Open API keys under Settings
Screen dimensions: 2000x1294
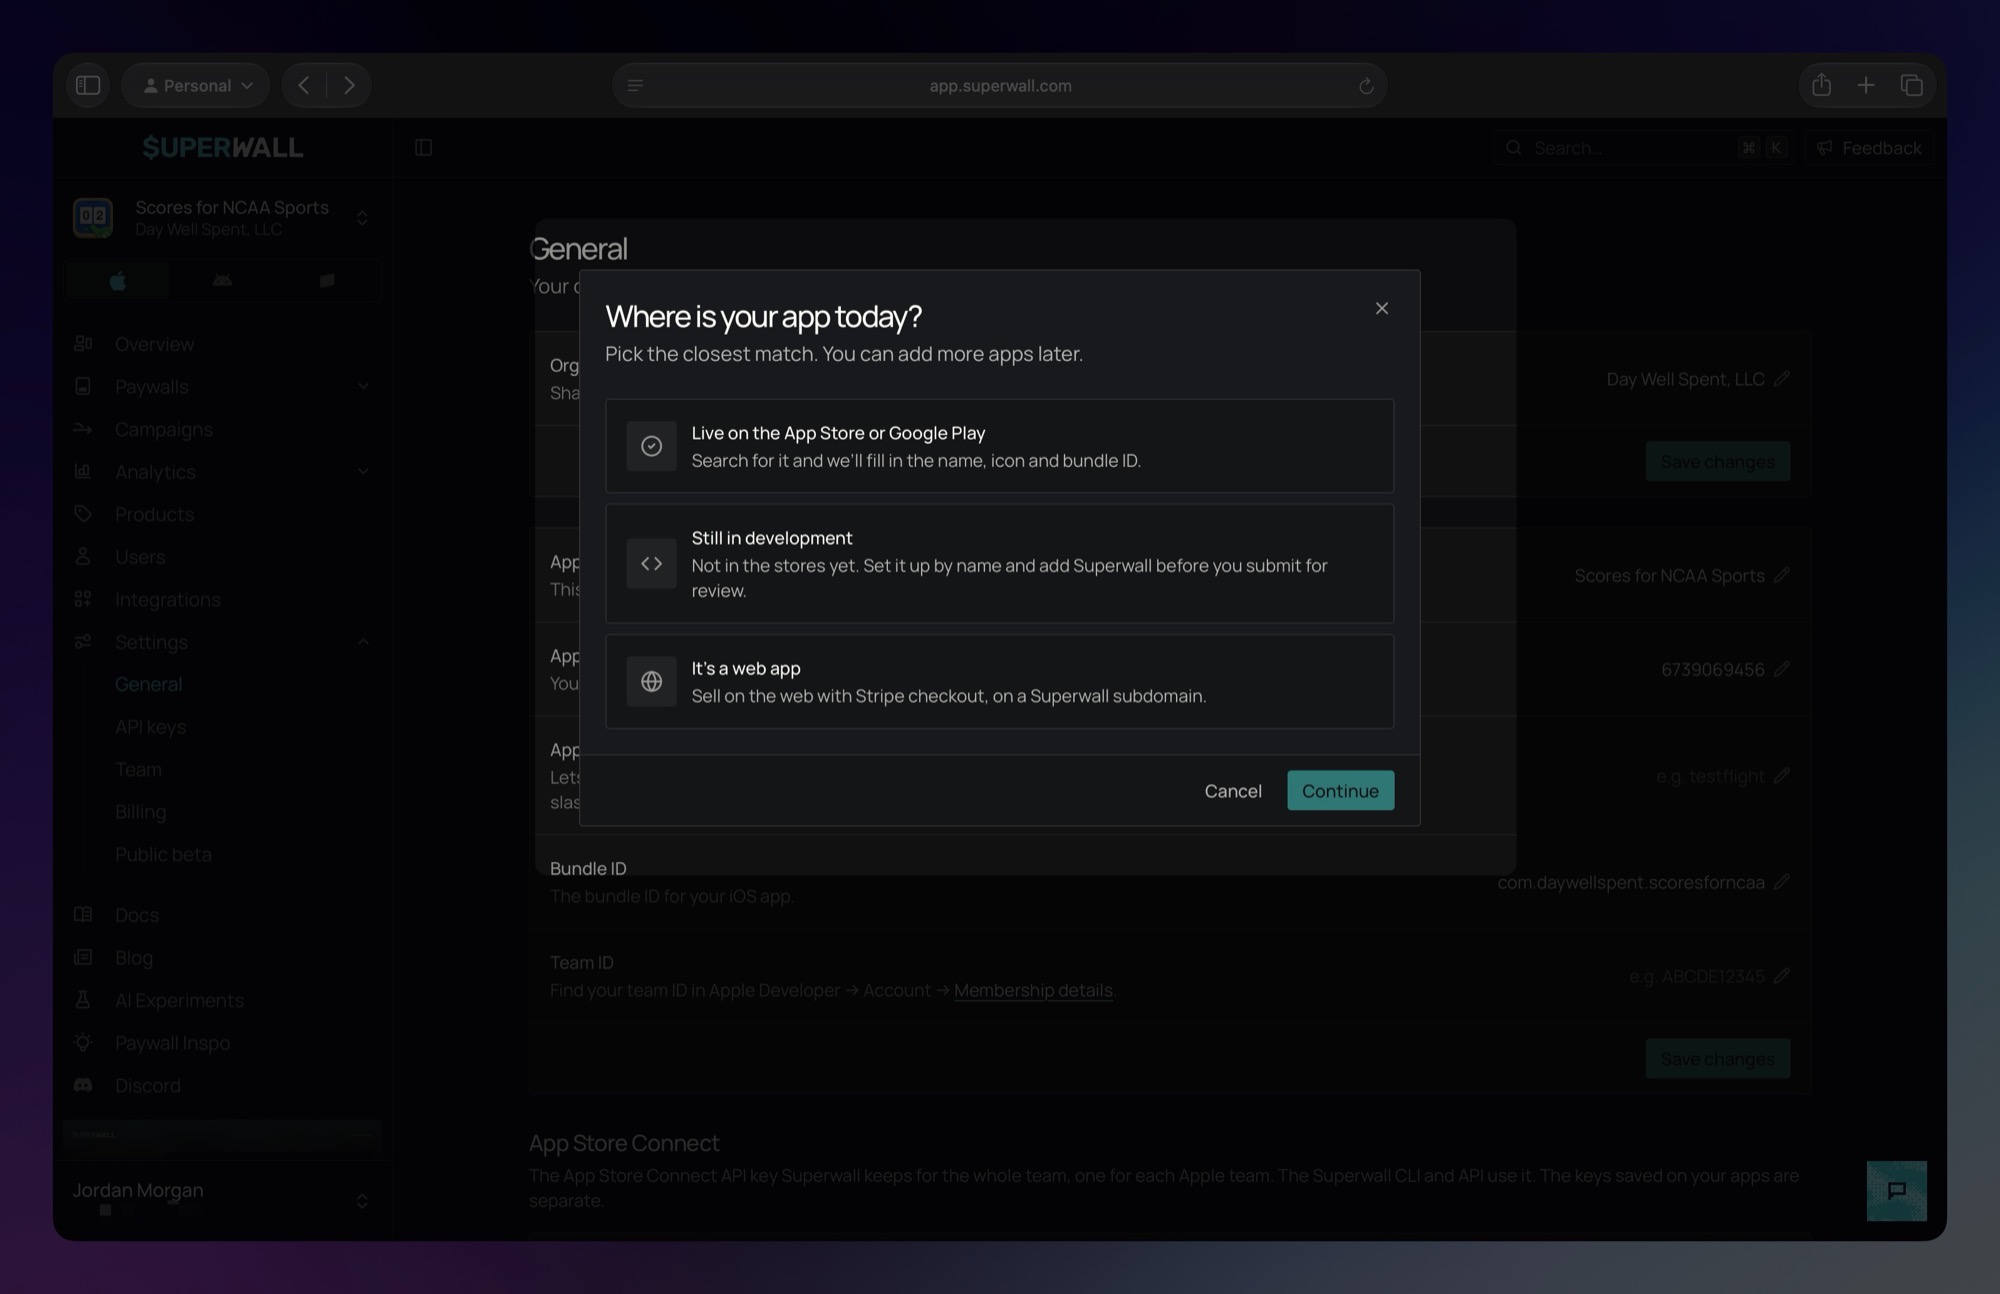[x=150, y=727]
